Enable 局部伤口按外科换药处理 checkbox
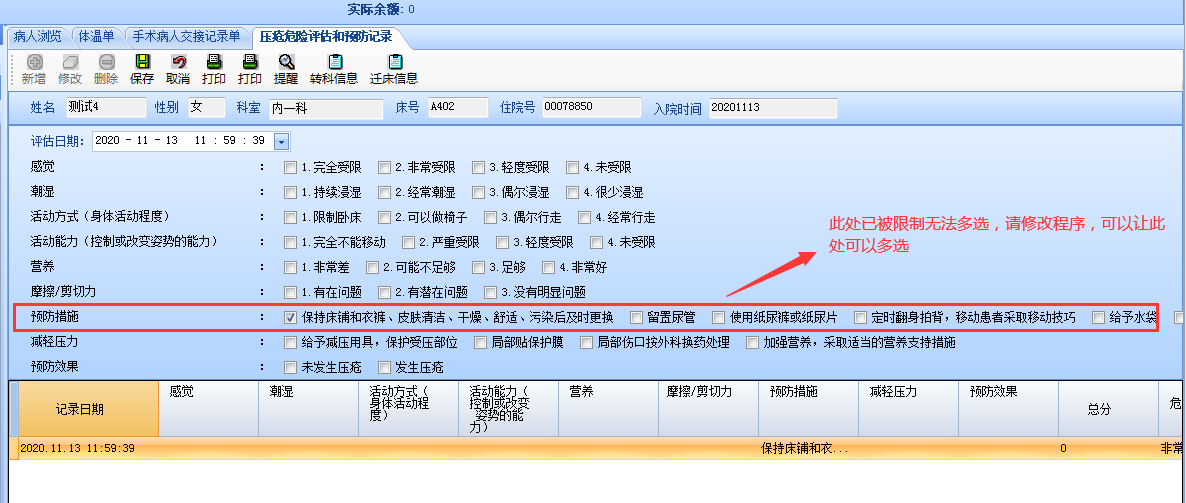Image resolution: width=1186 pixels, height=503 pixels. (586, 343)
